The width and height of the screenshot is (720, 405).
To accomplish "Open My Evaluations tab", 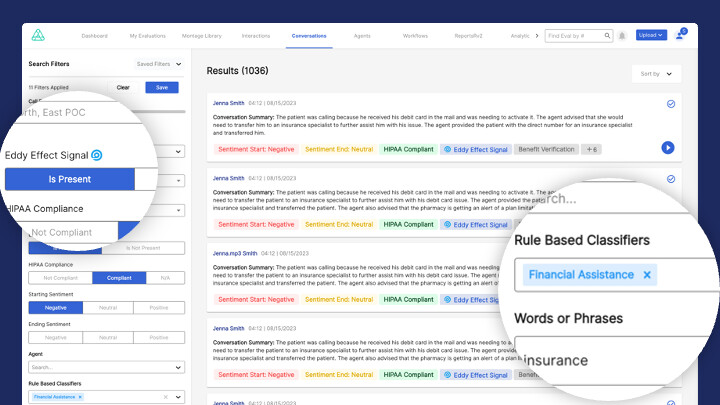I will coord(147,36).
